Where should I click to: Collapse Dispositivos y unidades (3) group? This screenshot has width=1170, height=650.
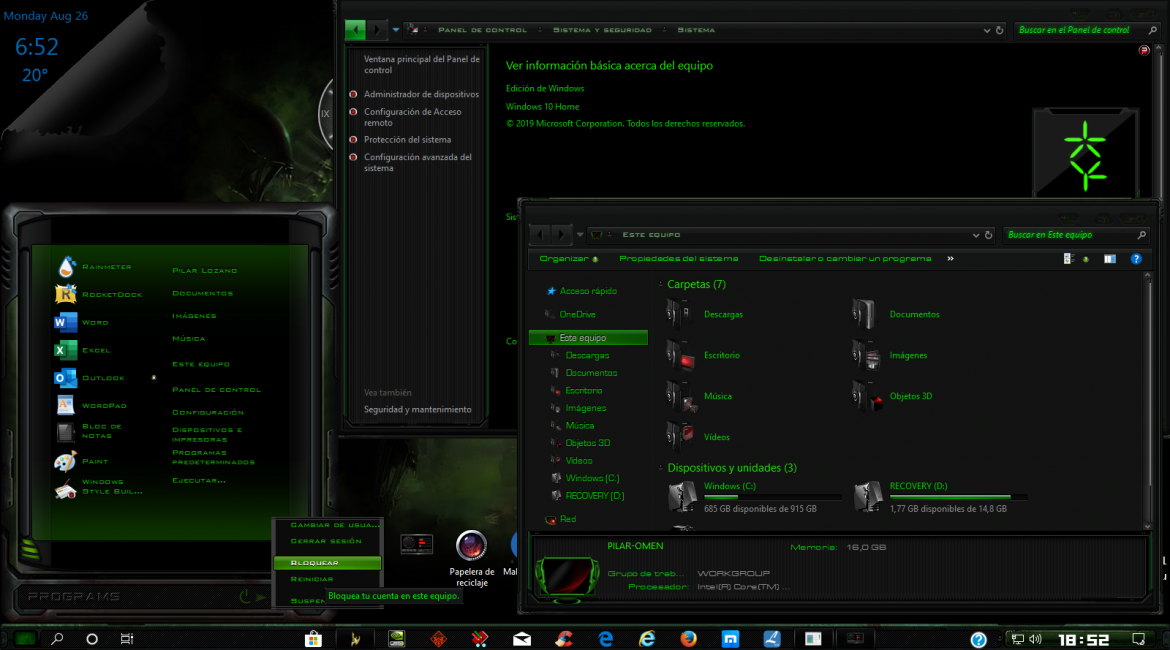point(660,468)
